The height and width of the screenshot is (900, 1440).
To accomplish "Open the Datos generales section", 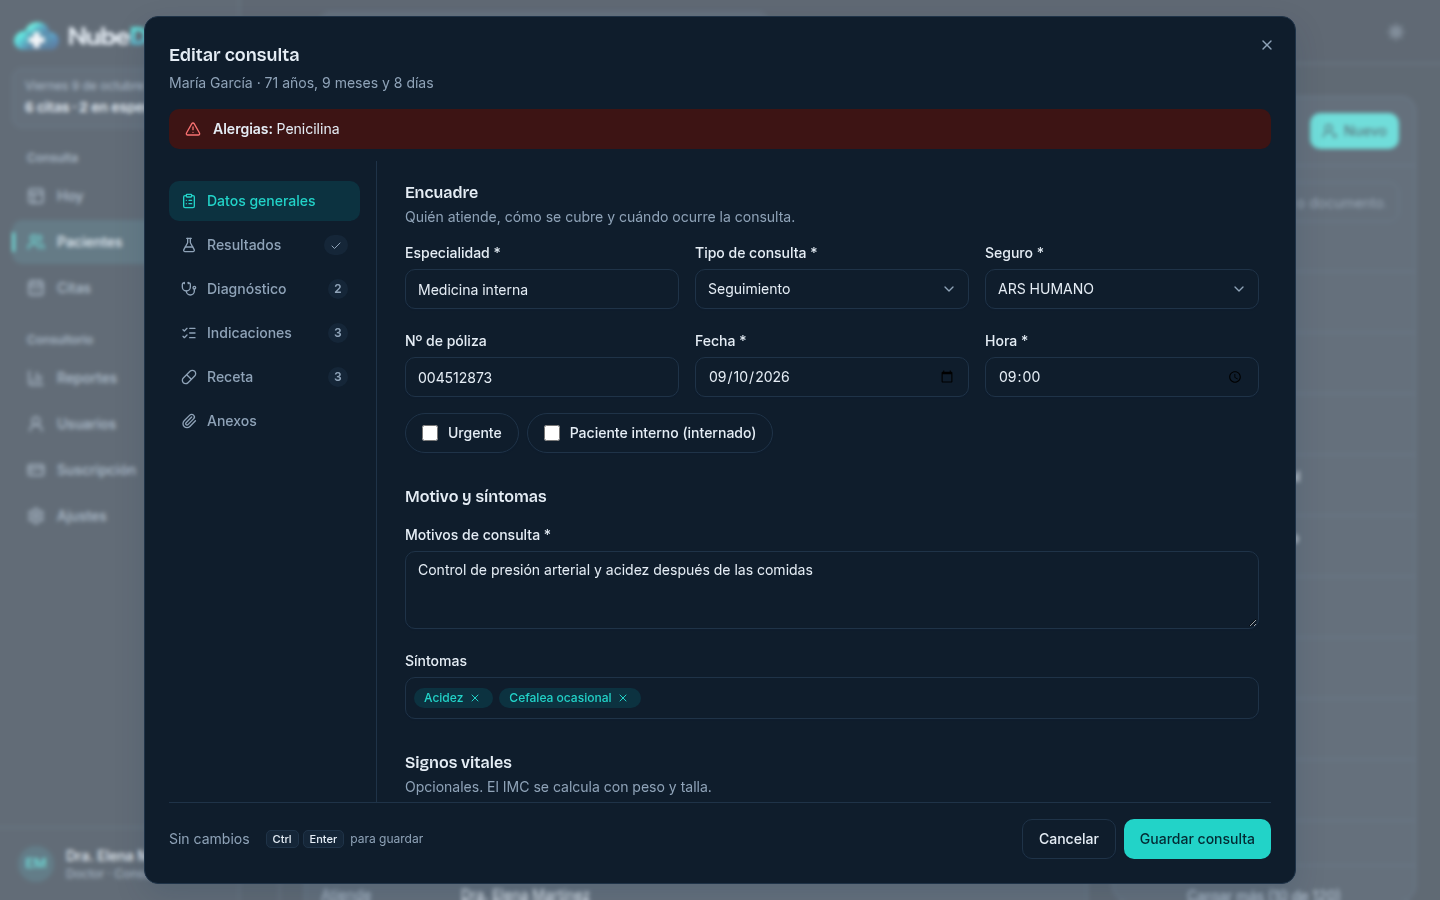I will [264, 201].
